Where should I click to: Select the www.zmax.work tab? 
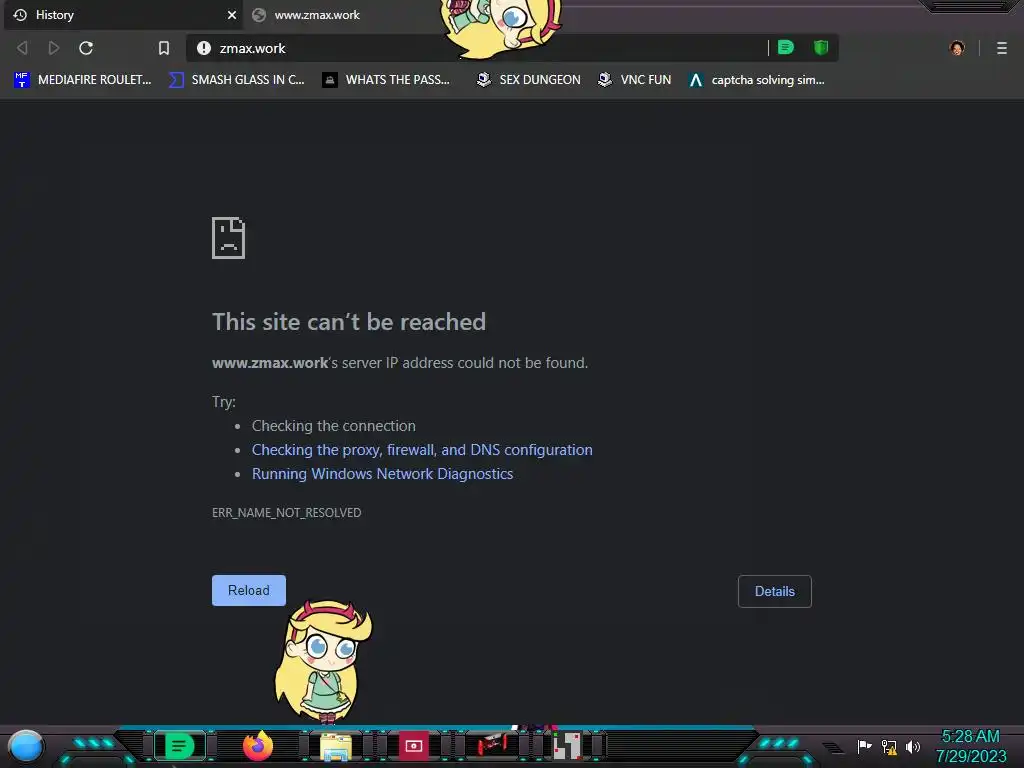(x=340, y=15)
